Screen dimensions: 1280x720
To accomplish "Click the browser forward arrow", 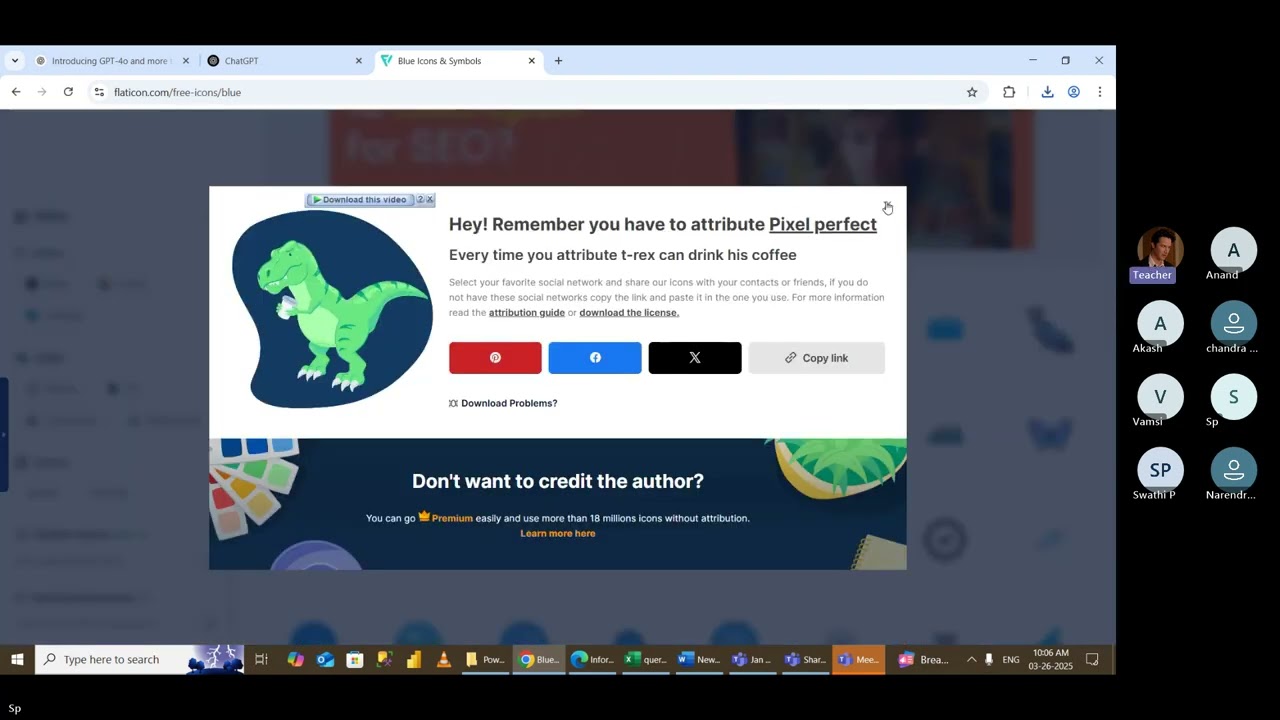I will pos(42,92).
